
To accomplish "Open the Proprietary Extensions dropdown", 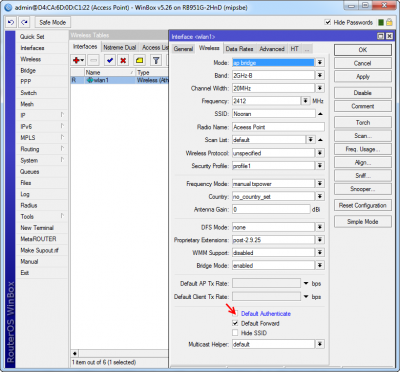I will [320, 240].
